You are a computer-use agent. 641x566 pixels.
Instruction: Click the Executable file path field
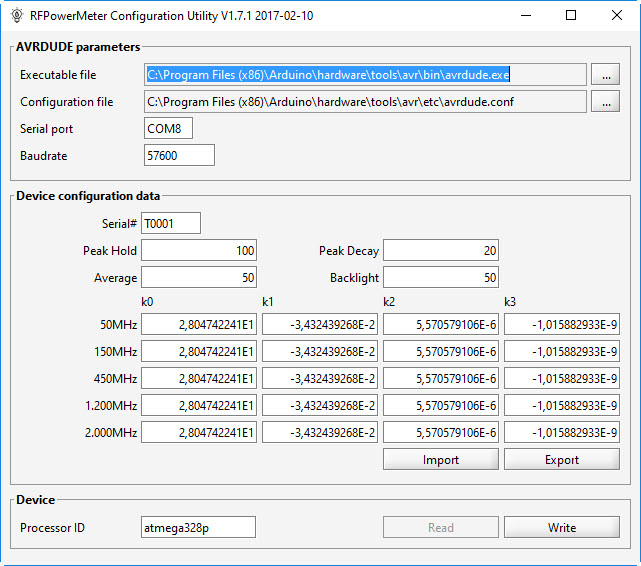[x=365, y=75]
